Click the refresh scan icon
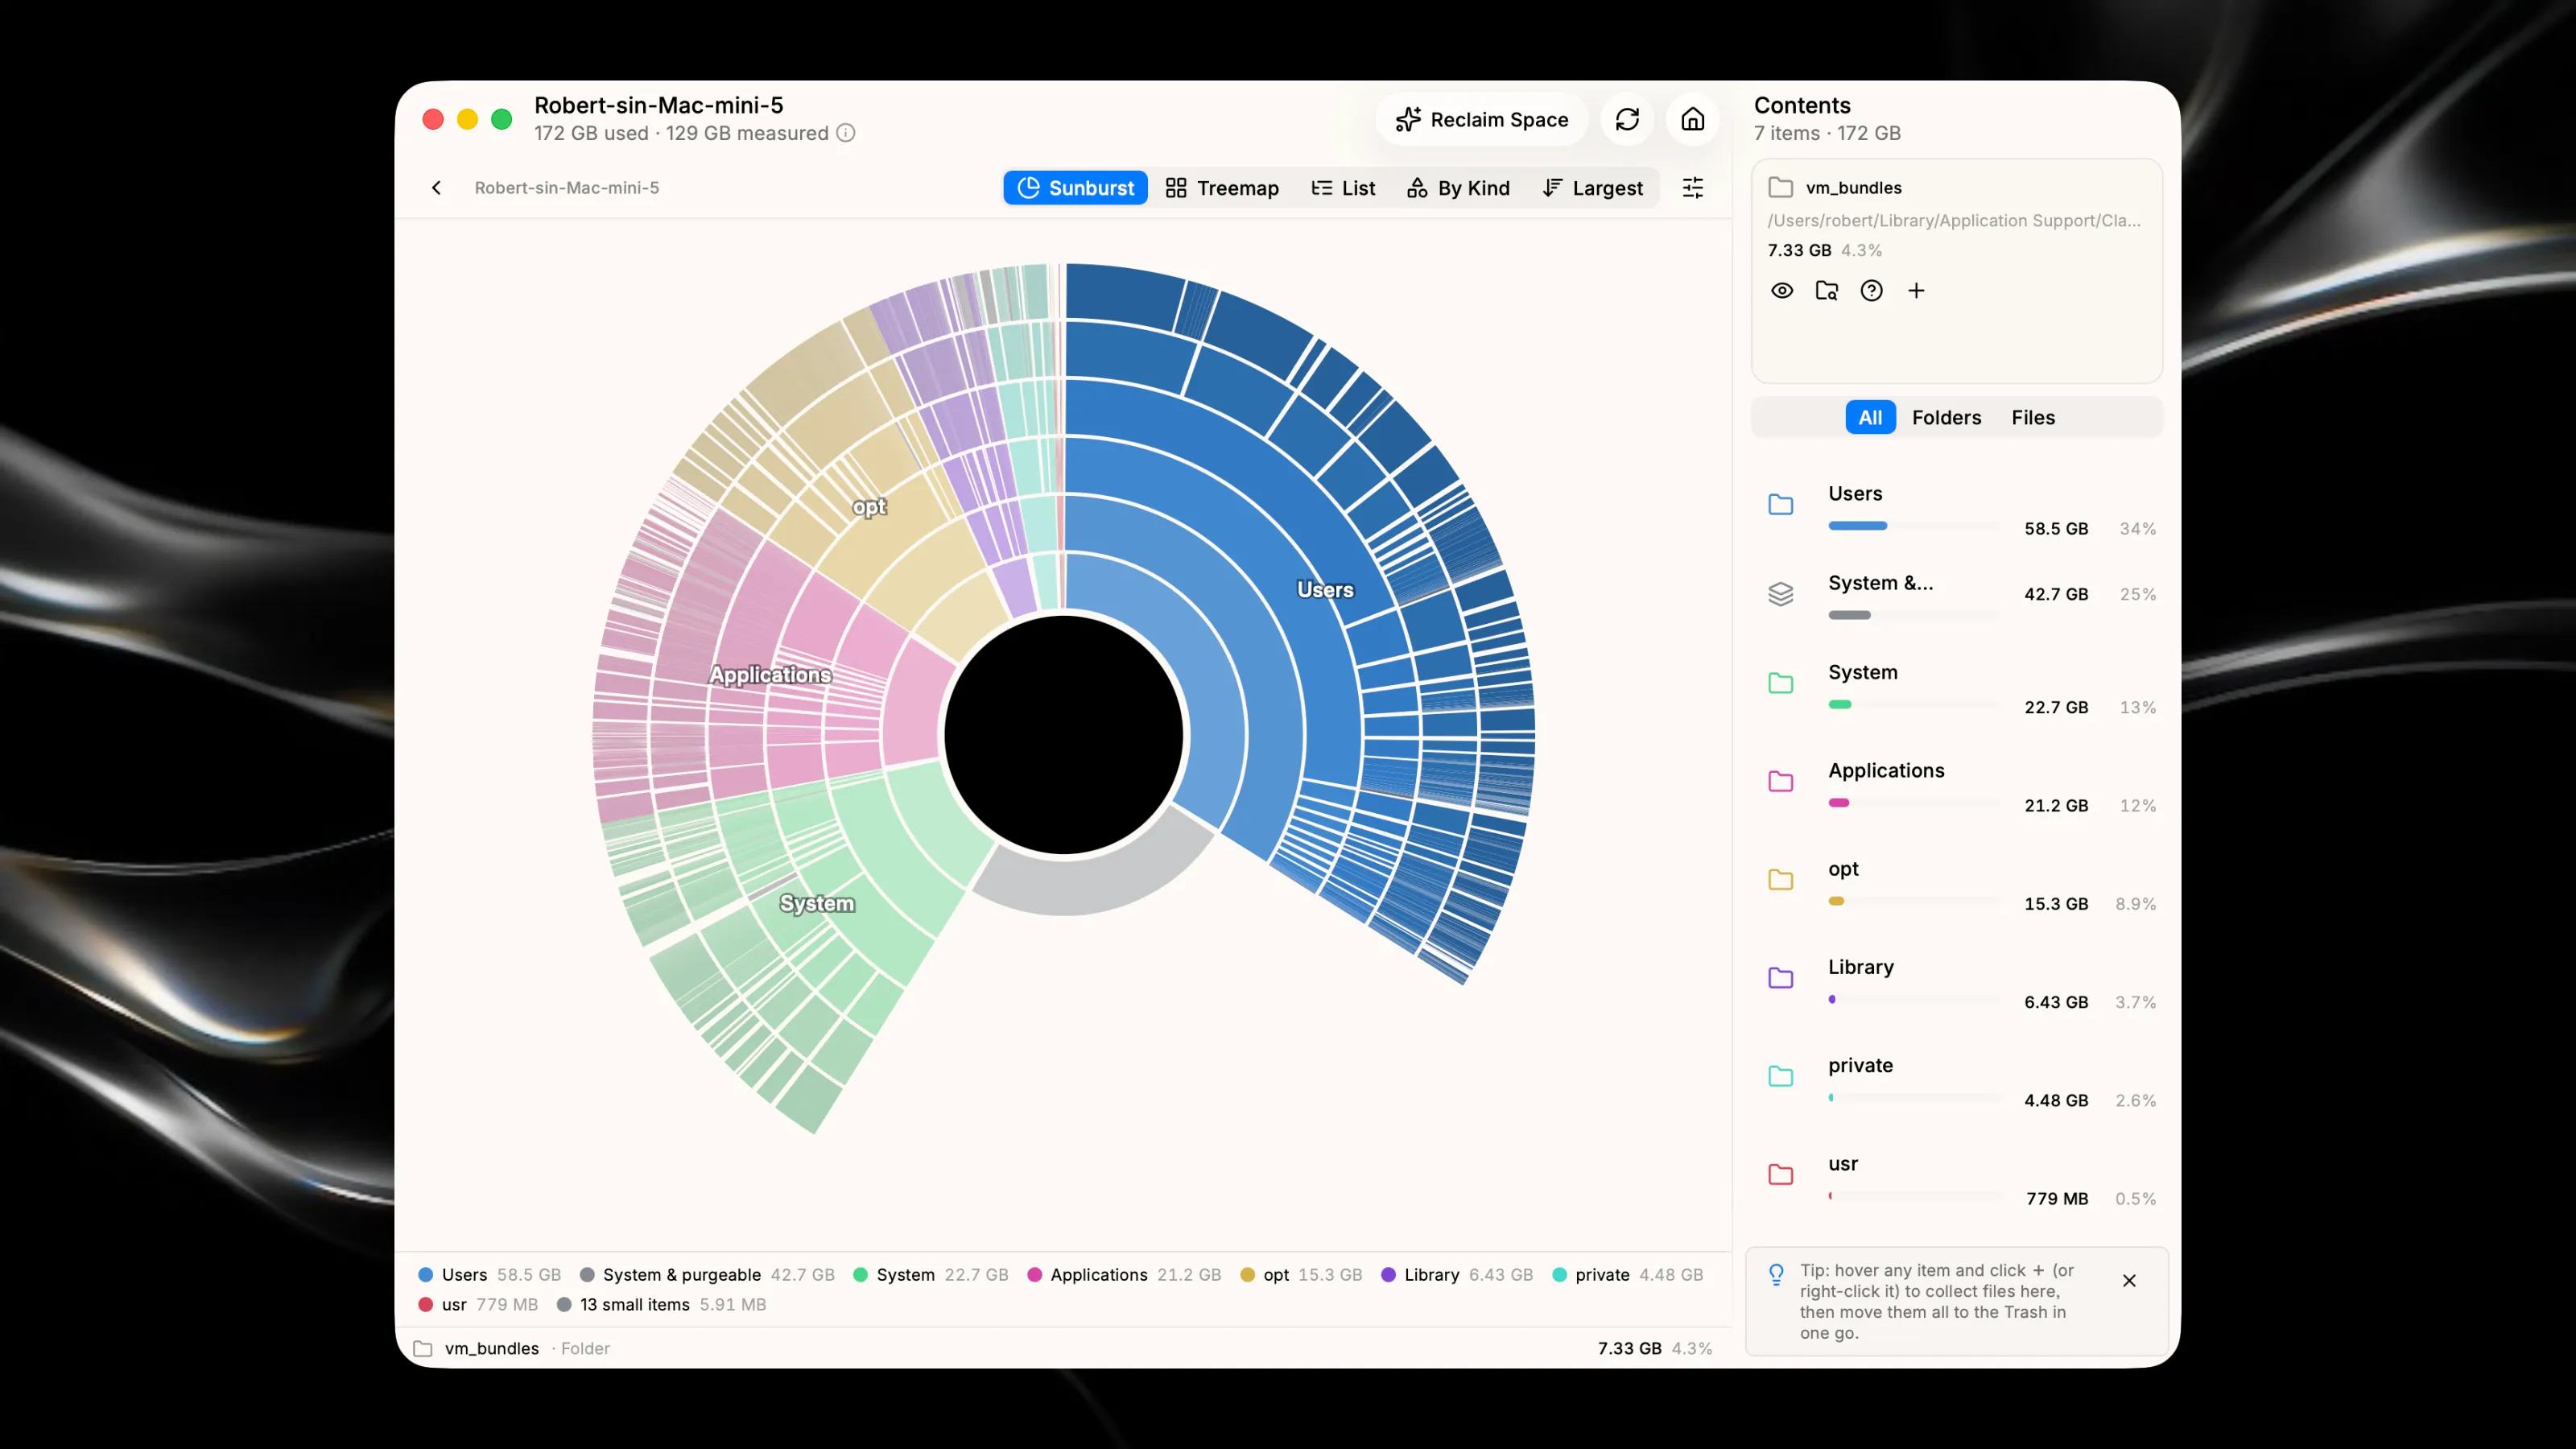Image resolution: width=2576 pixels, height=1449 pixels. 1627,120
